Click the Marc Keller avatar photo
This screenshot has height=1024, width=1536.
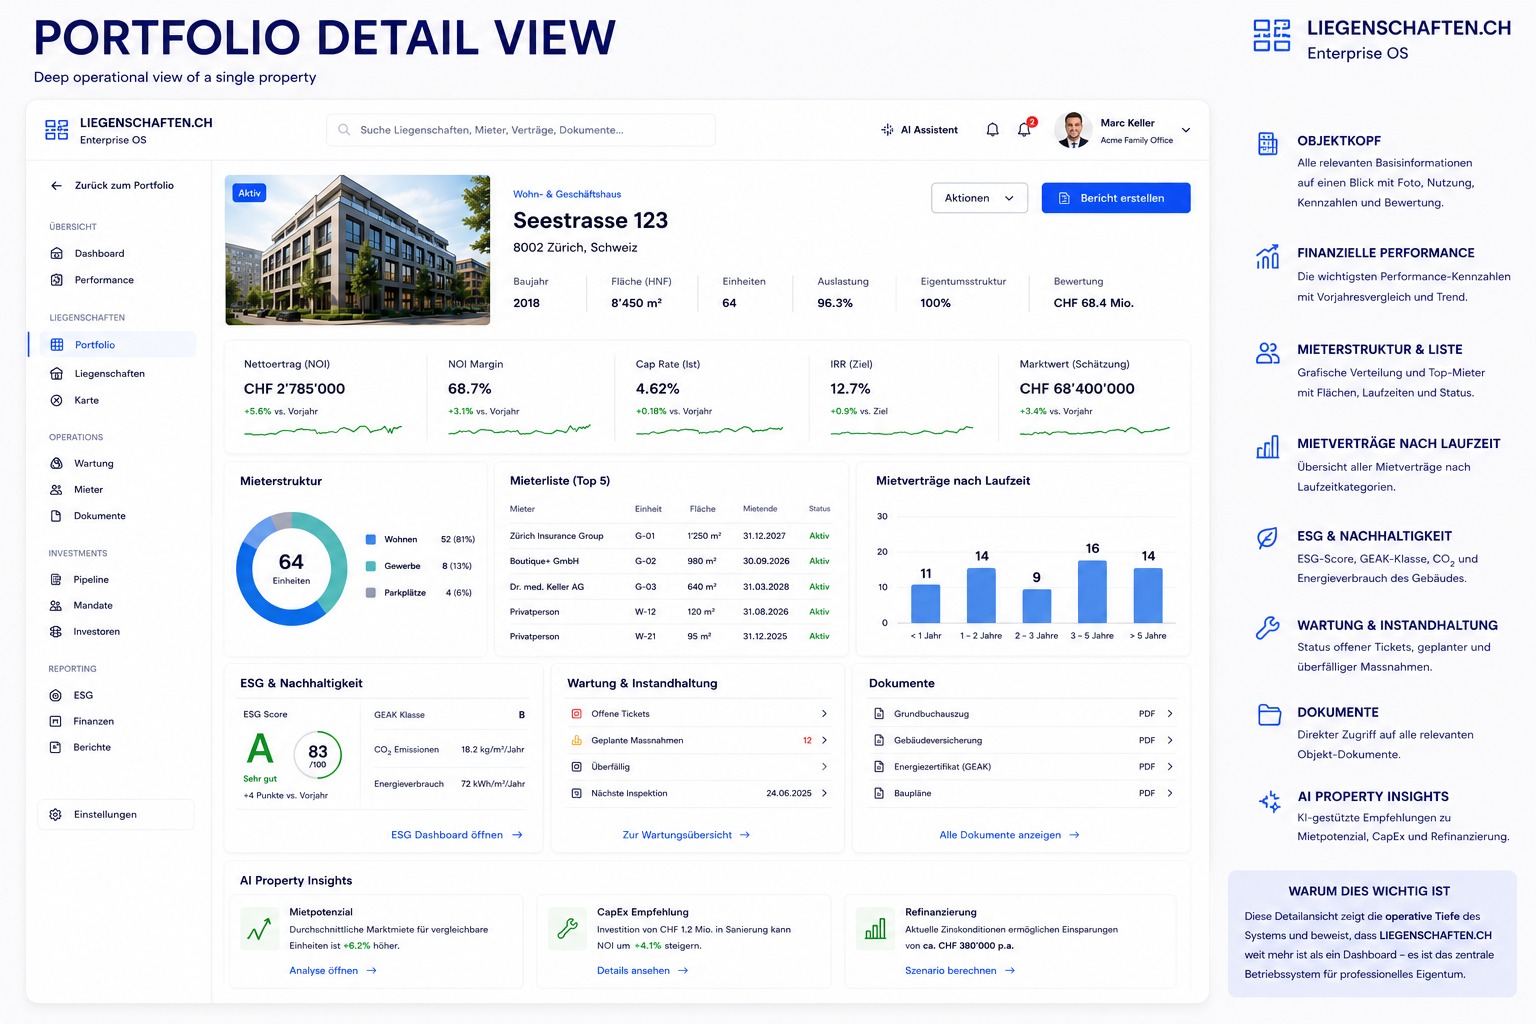point(1073,130)
